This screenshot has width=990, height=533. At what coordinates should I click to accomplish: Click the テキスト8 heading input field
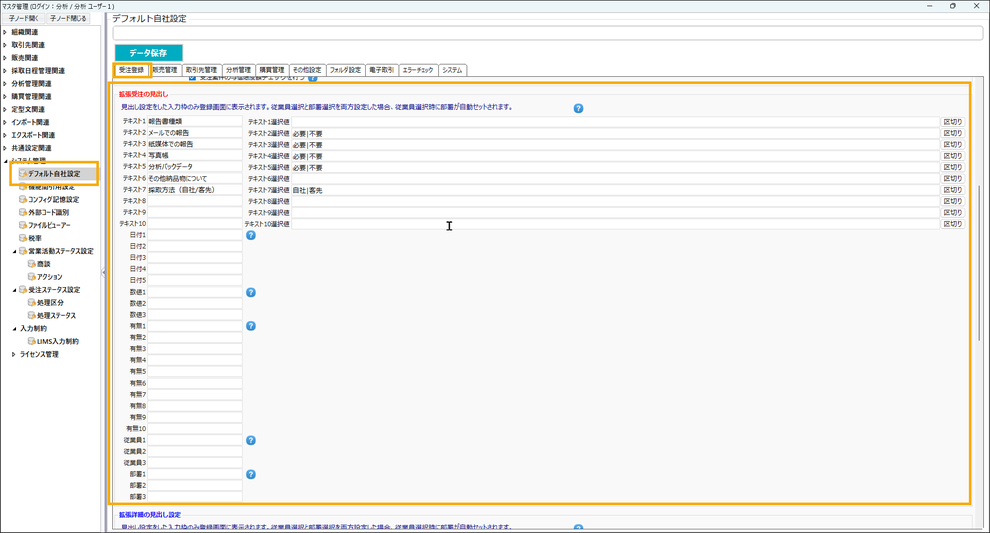(x=195, y=201)
